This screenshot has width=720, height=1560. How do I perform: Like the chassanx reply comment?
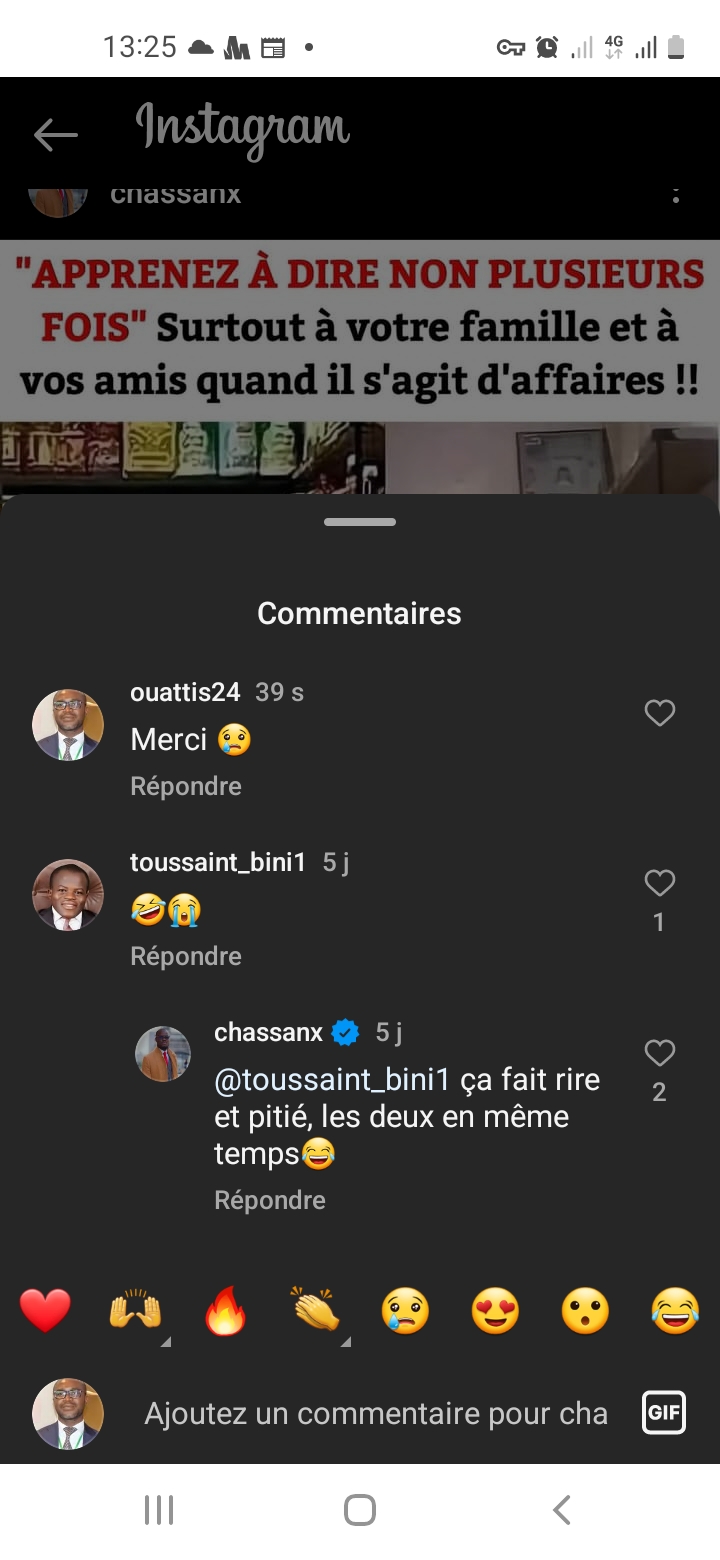click(x=660, y=1053)
